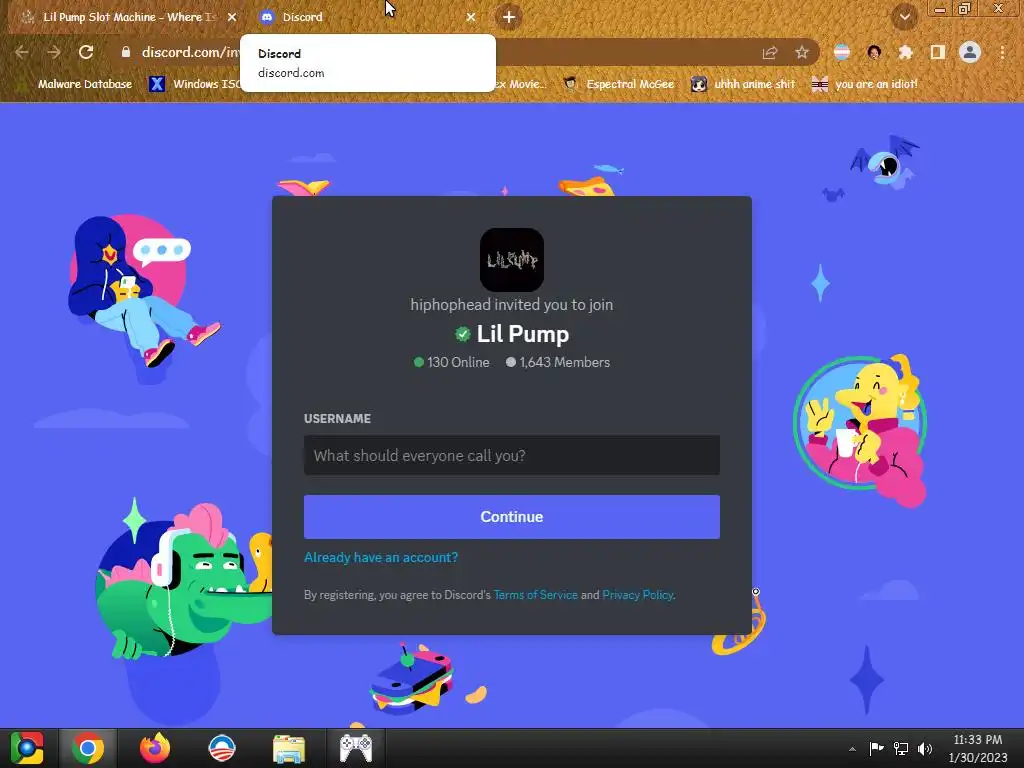This screenshot has height=768, width=1024.
Task: Open the Espectral McGee bookmark
Action: click(x=618, y=84)
